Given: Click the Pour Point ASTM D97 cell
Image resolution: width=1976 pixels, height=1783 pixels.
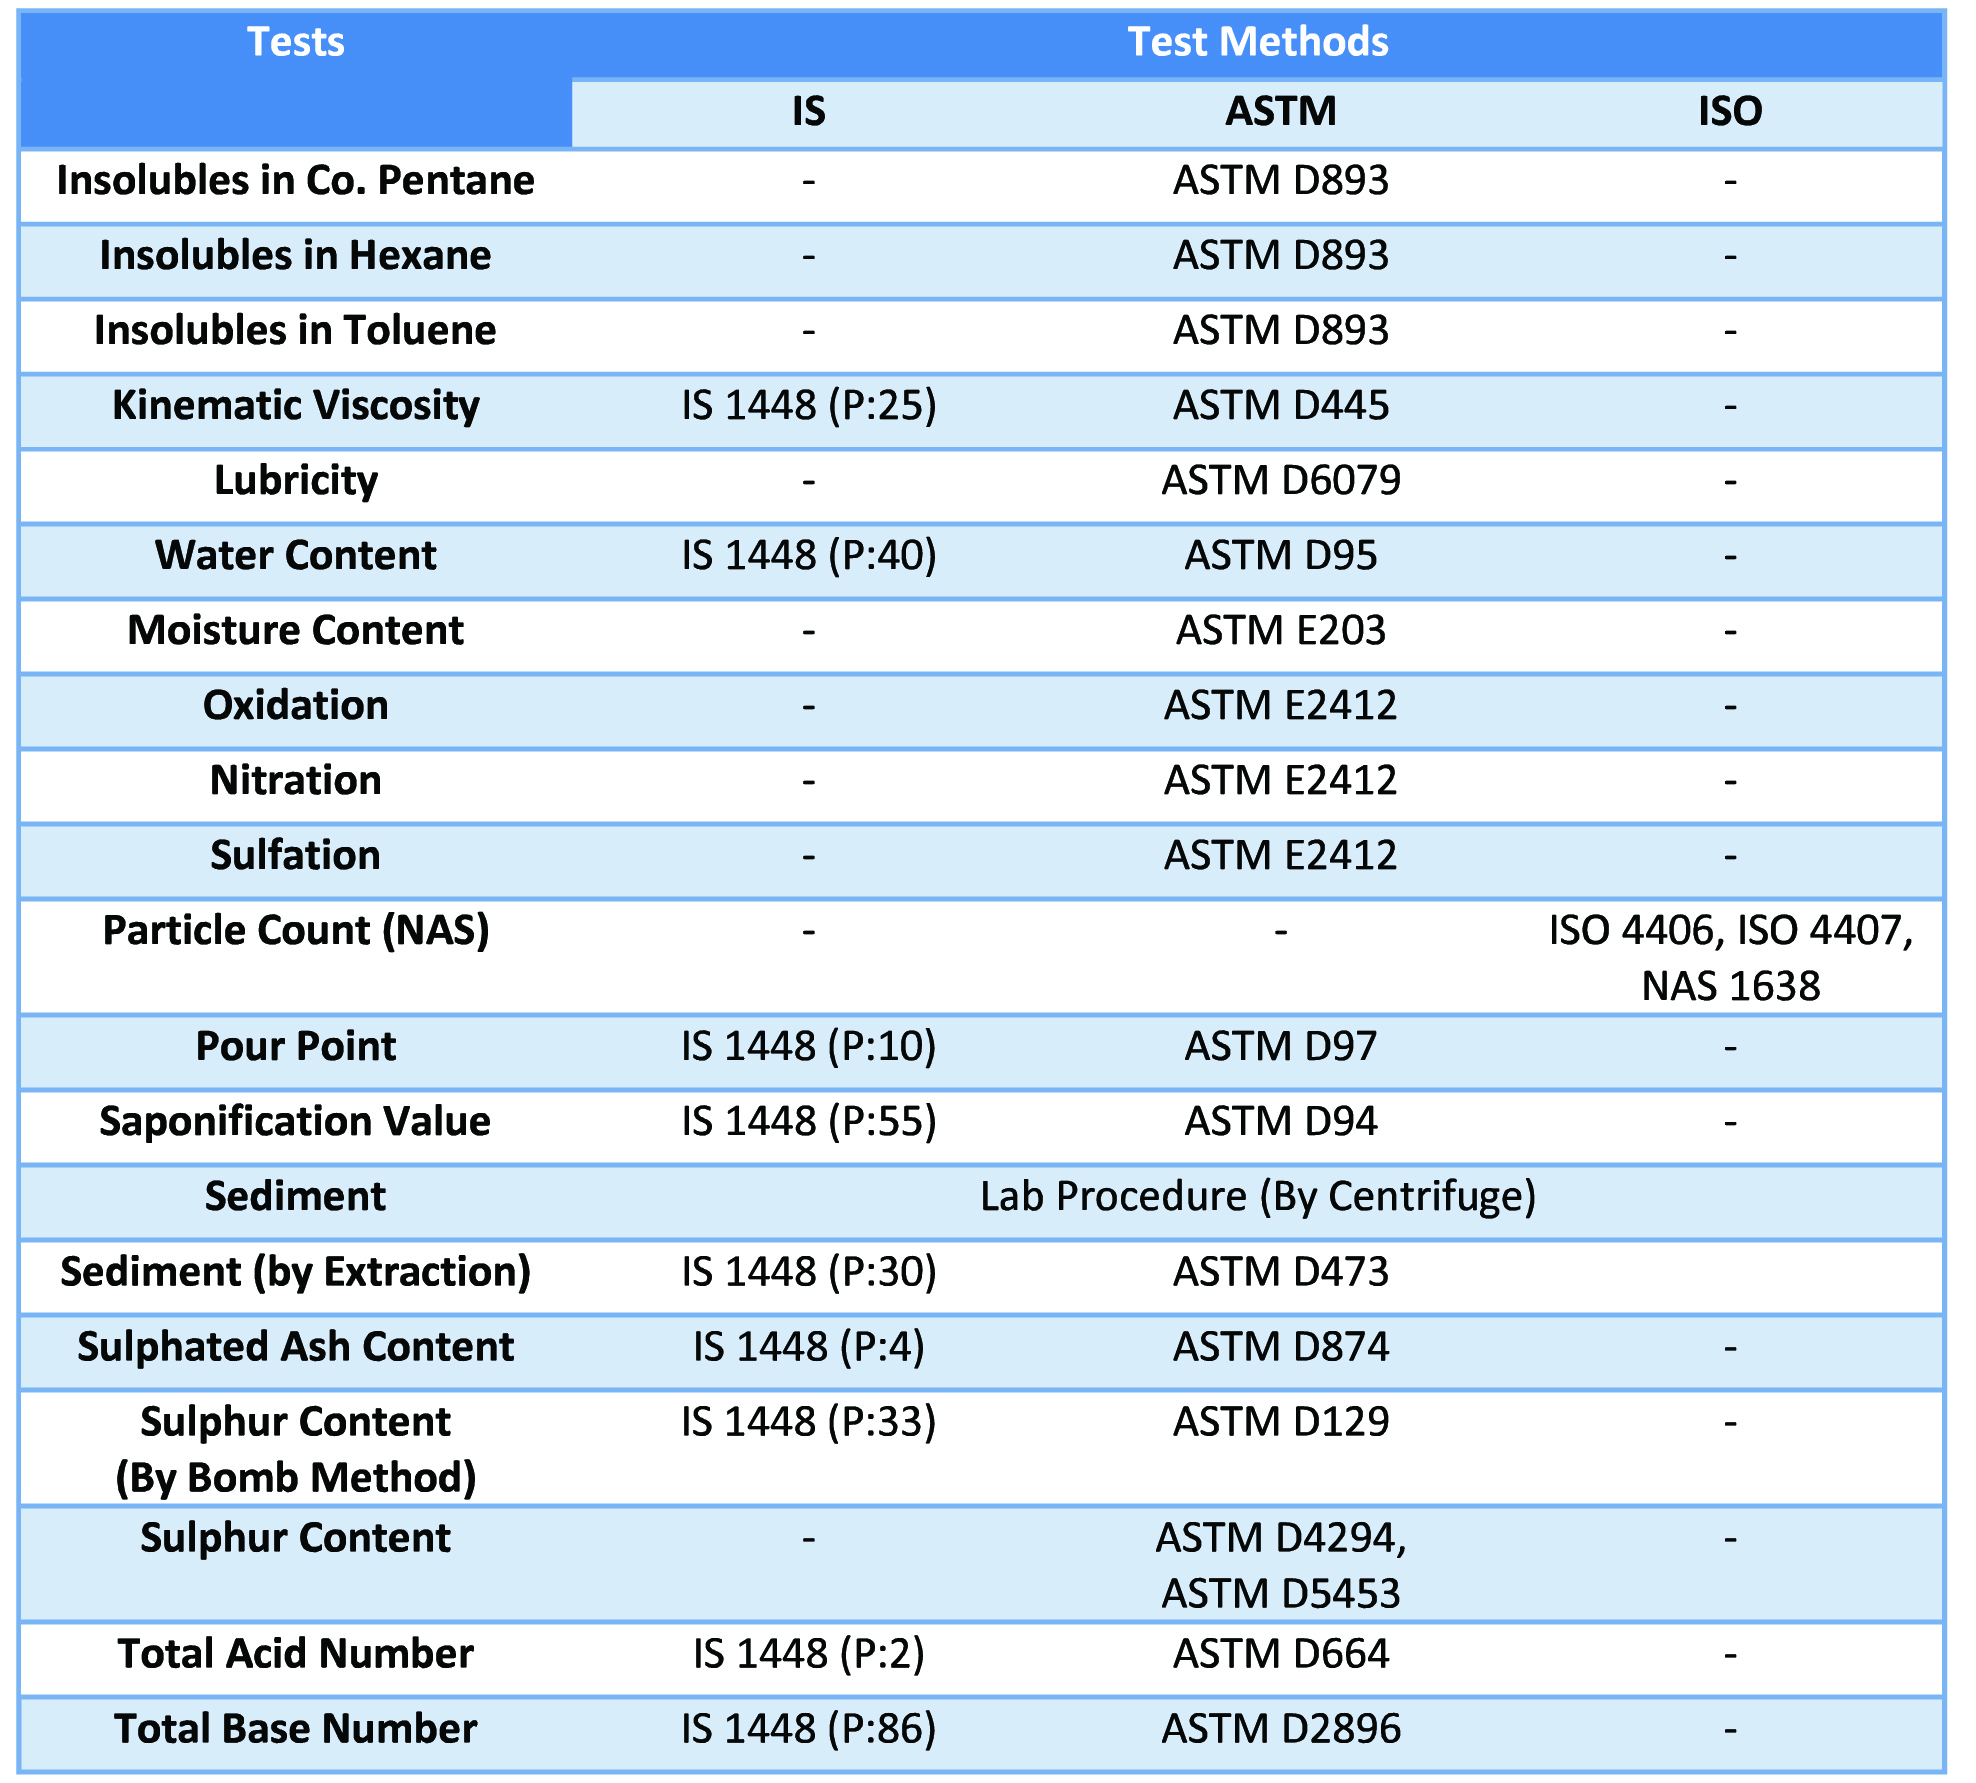Looking at the screenshot, I should (x=1280, y=1047).
